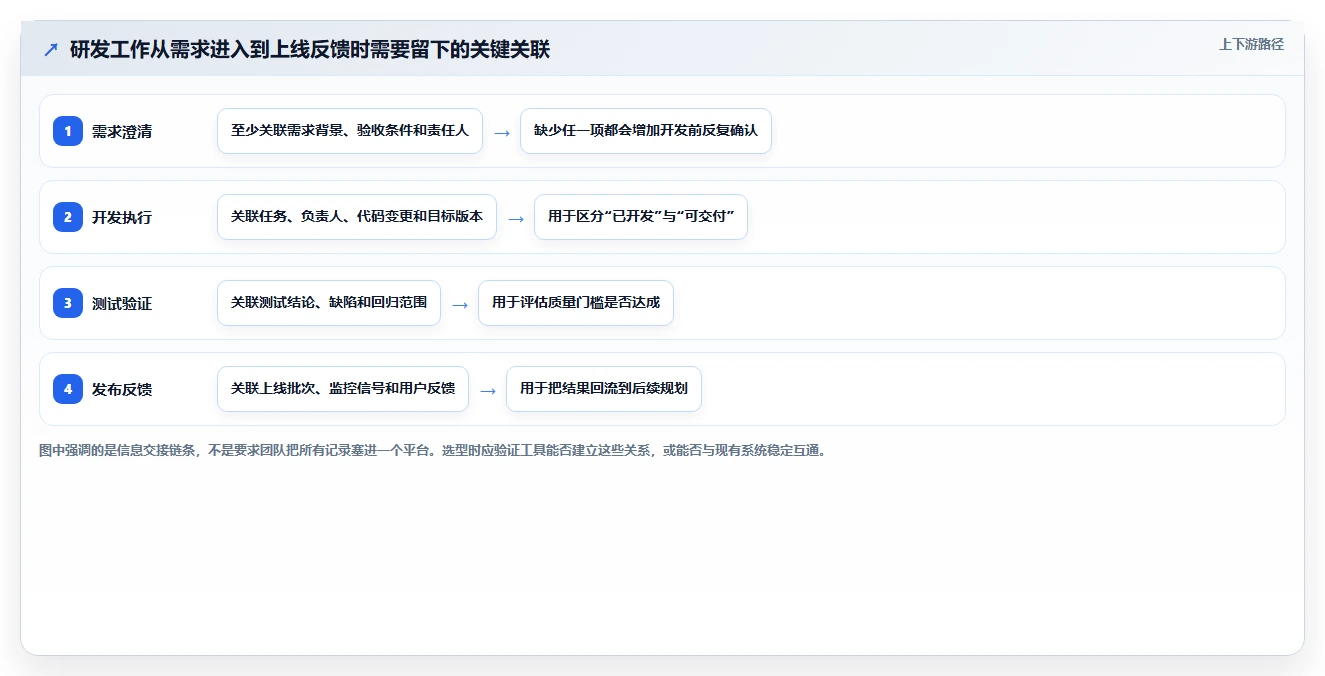Click the arrow icon beside the title
Viewport: 1325px width, 676px height.
(x=51, y=50)
